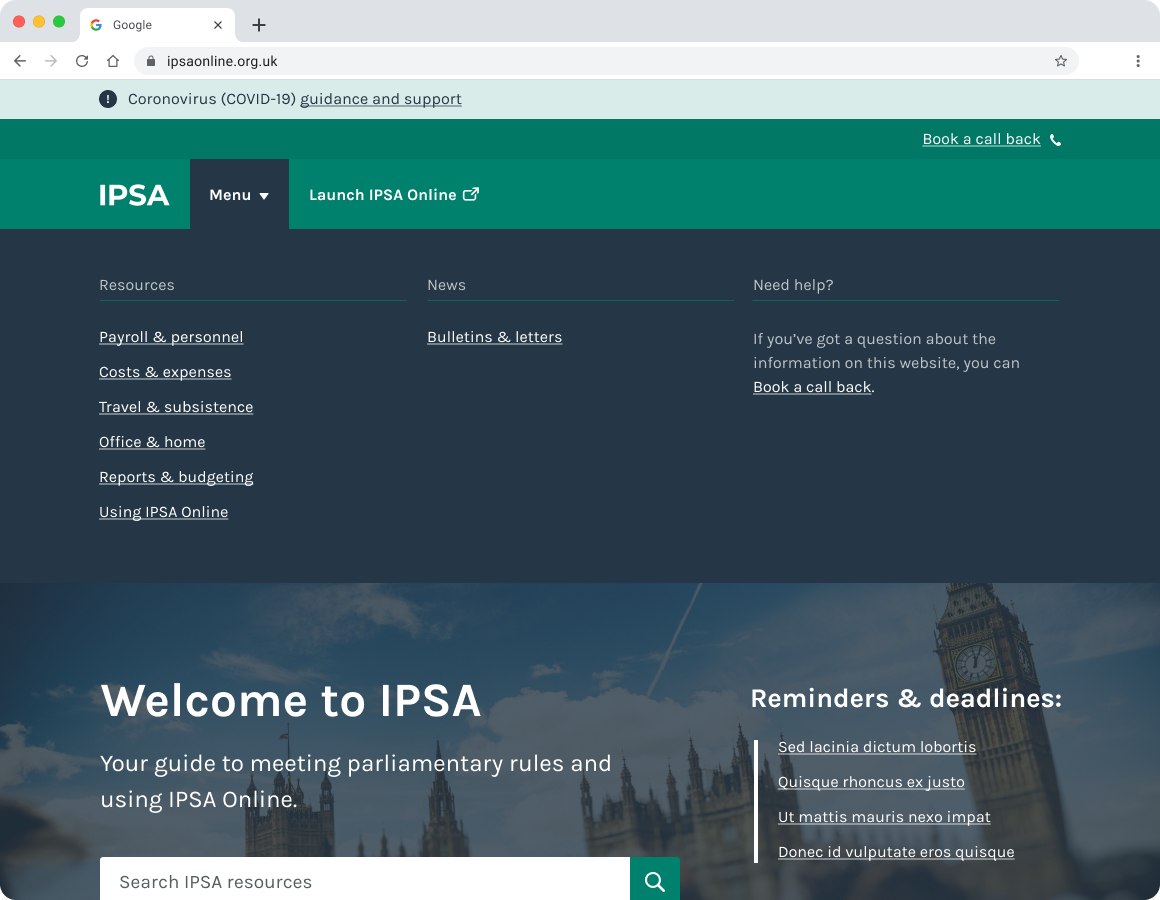
Task: Click Book a call back in Need help
Action: (812, 387)
